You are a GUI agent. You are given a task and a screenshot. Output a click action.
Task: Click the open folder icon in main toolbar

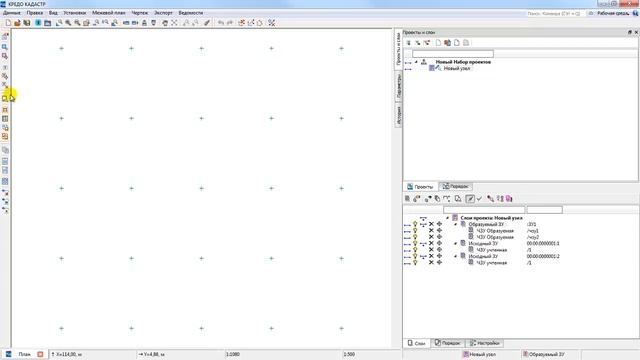click(17, 23)
